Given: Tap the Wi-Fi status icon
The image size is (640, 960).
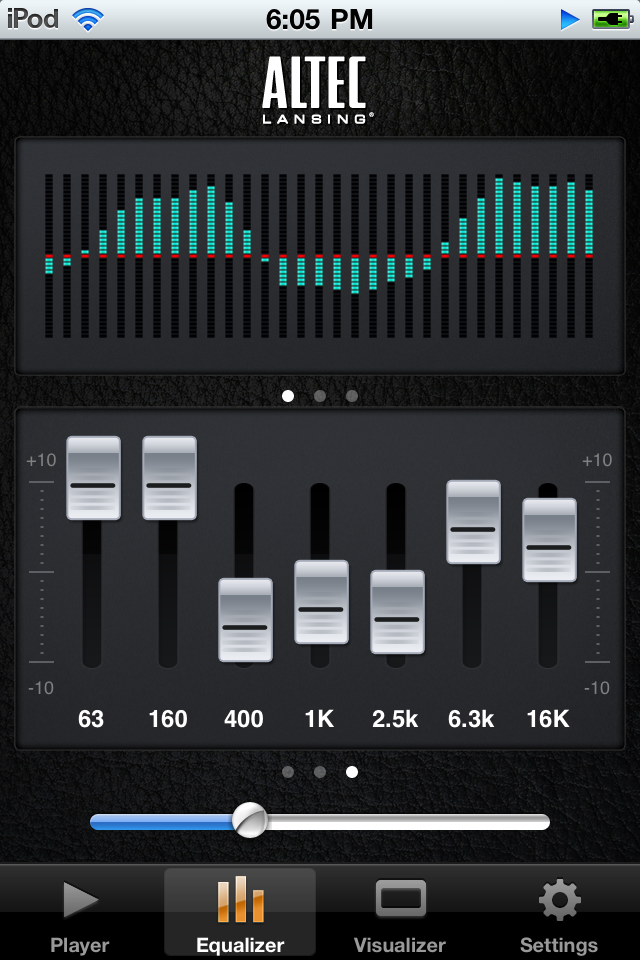Looking at the screenshot, I should (88, 20).
